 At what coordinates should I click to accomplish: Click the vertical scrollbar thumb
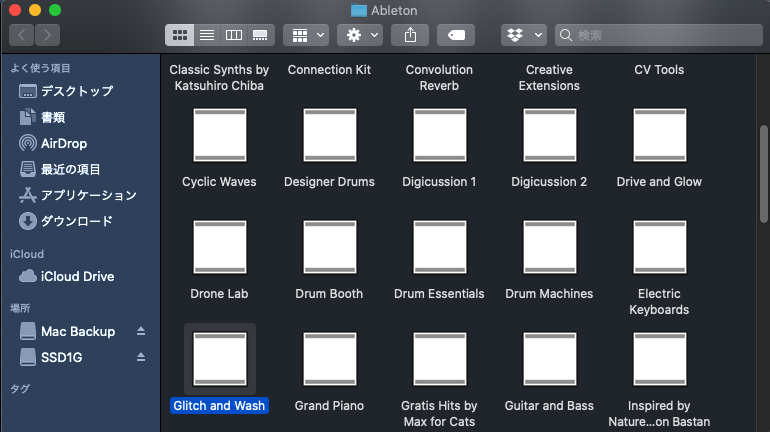tap(764, 174)
